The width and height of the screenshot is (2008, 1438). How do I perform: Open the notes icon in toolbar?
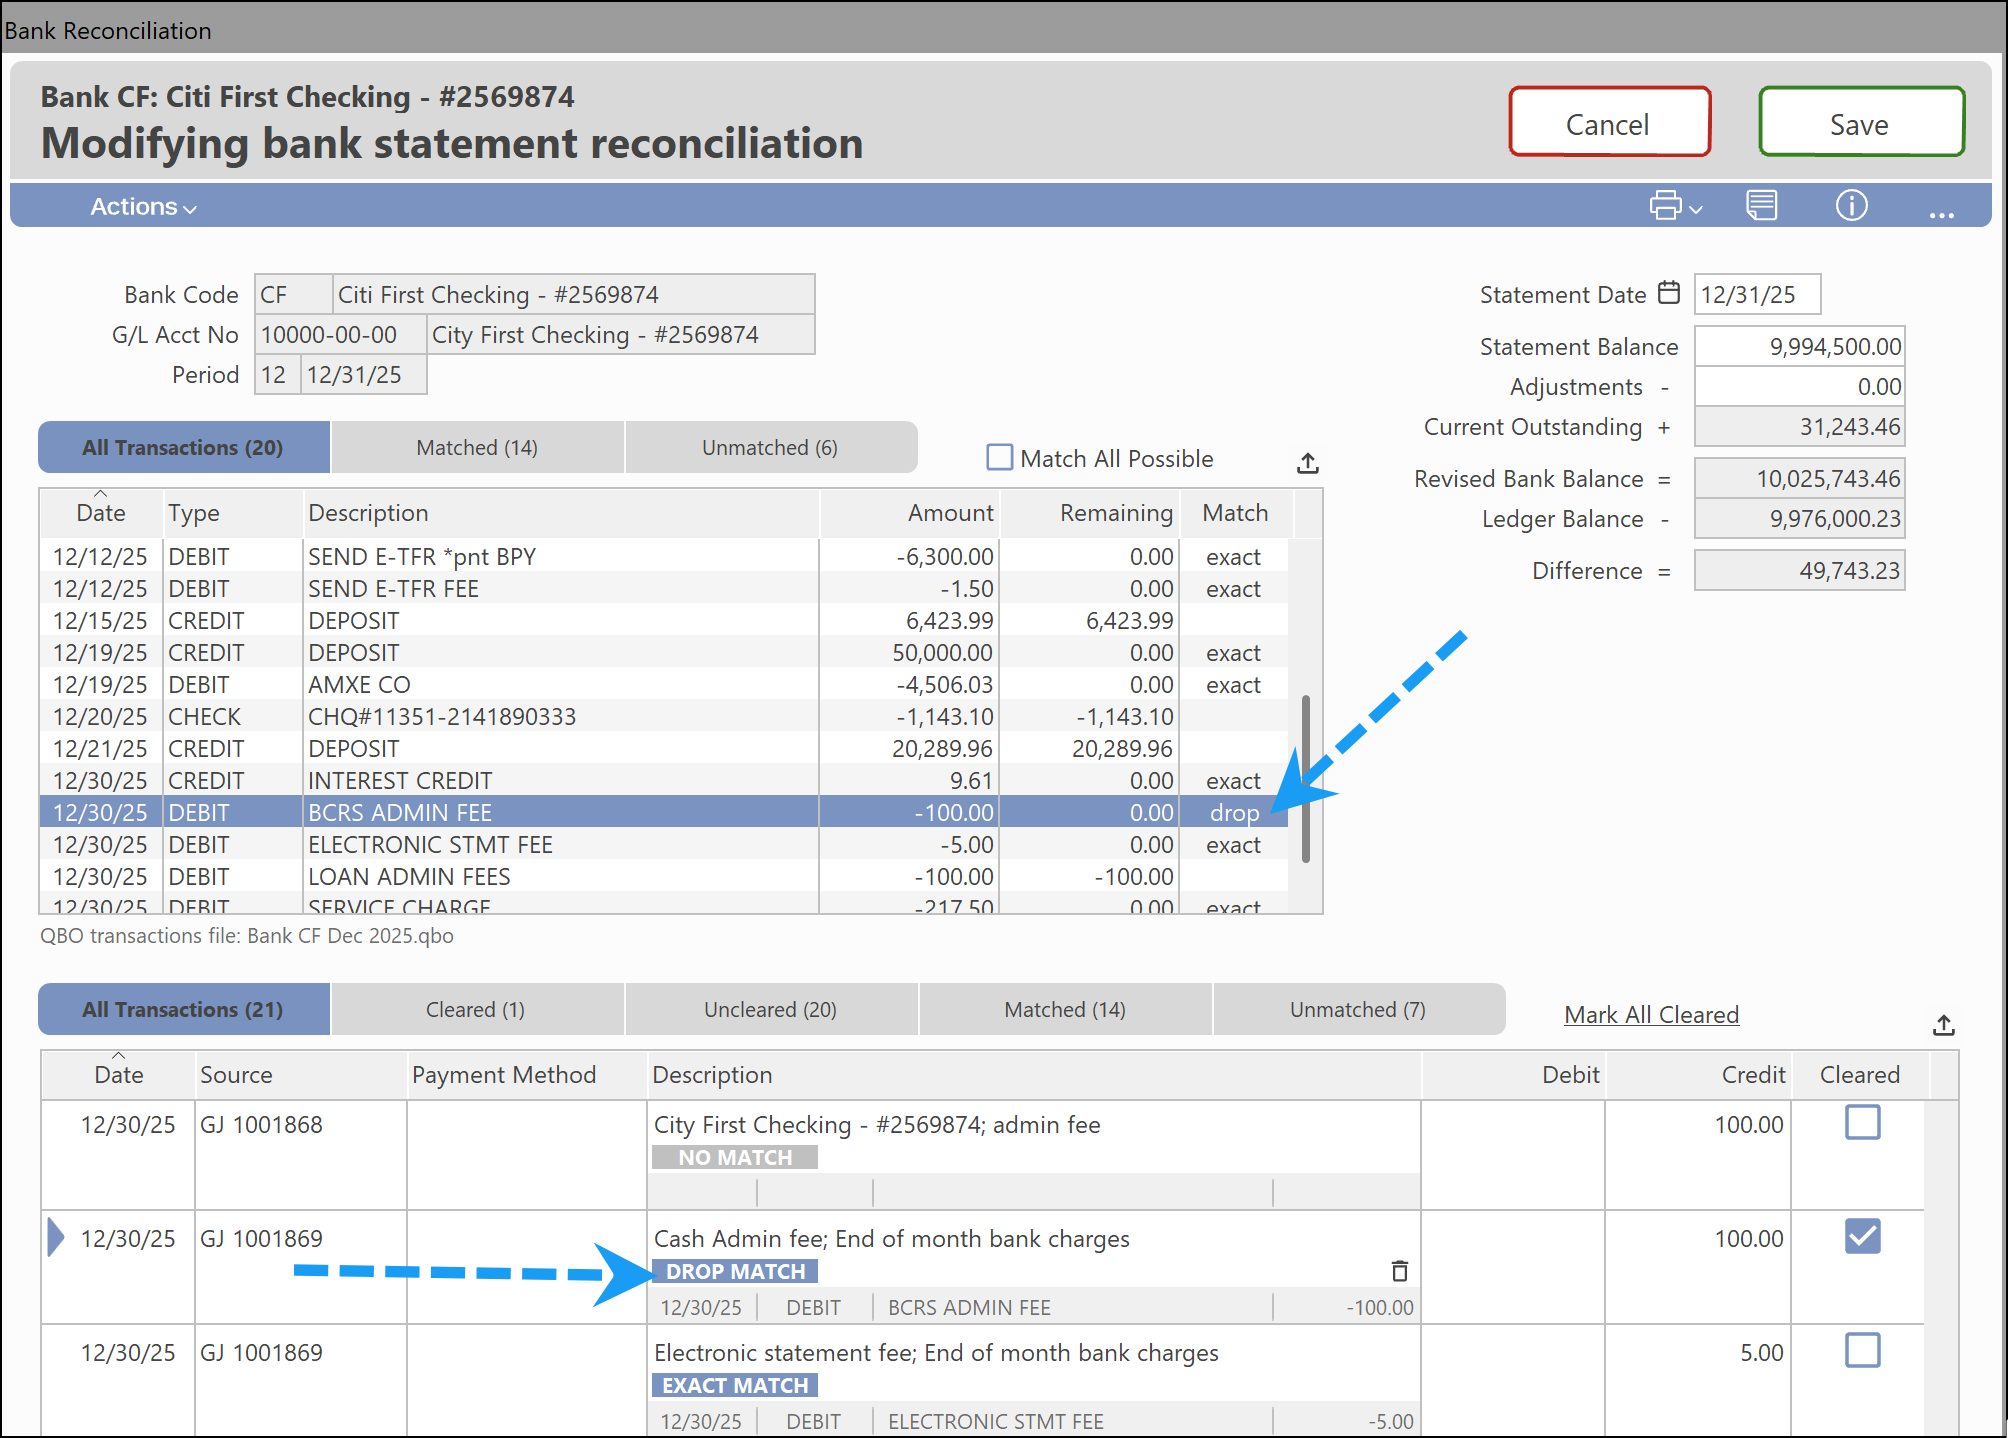1761,206
